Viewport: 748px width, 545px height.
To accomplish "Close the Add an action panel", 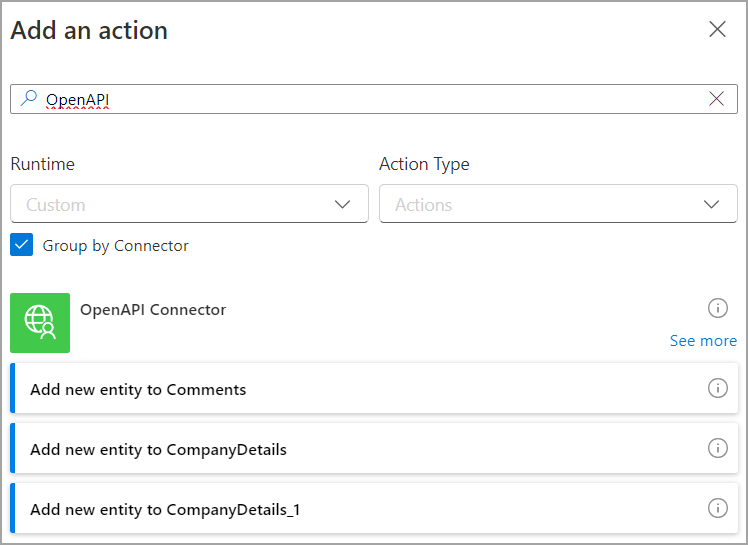I will (x=717, y=29).
